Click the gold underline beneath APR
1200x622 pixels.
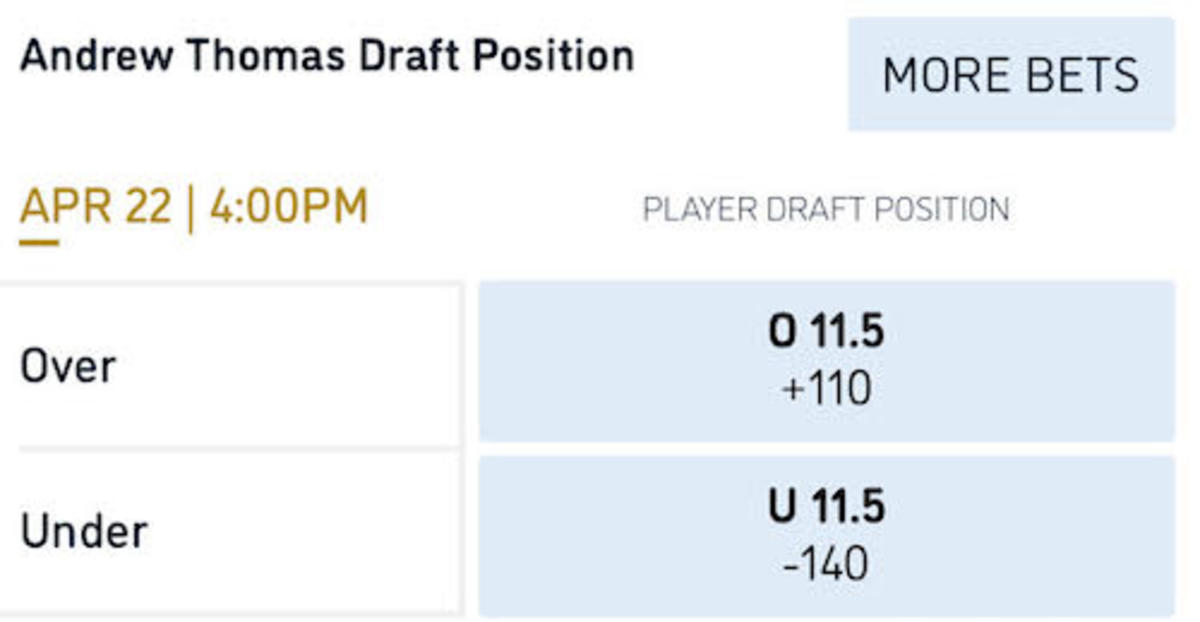(x=39, y=241)
